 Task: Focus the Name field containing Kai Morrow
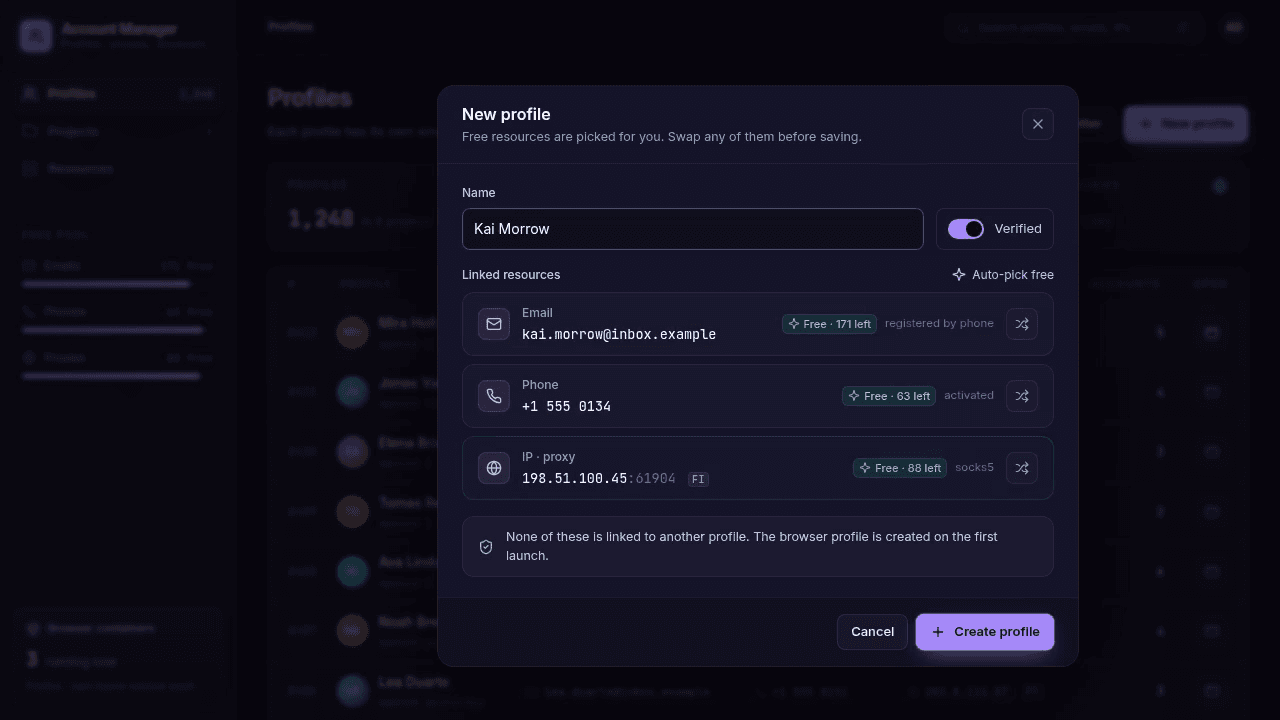click(x=693, y=229)
